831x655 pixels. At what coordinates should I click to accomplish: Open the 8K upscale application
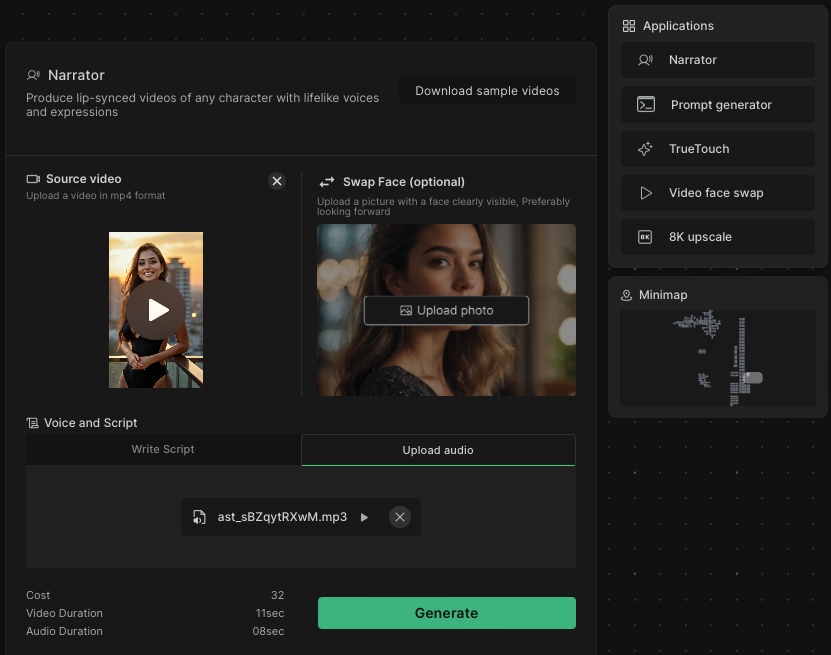coord(718,237)
